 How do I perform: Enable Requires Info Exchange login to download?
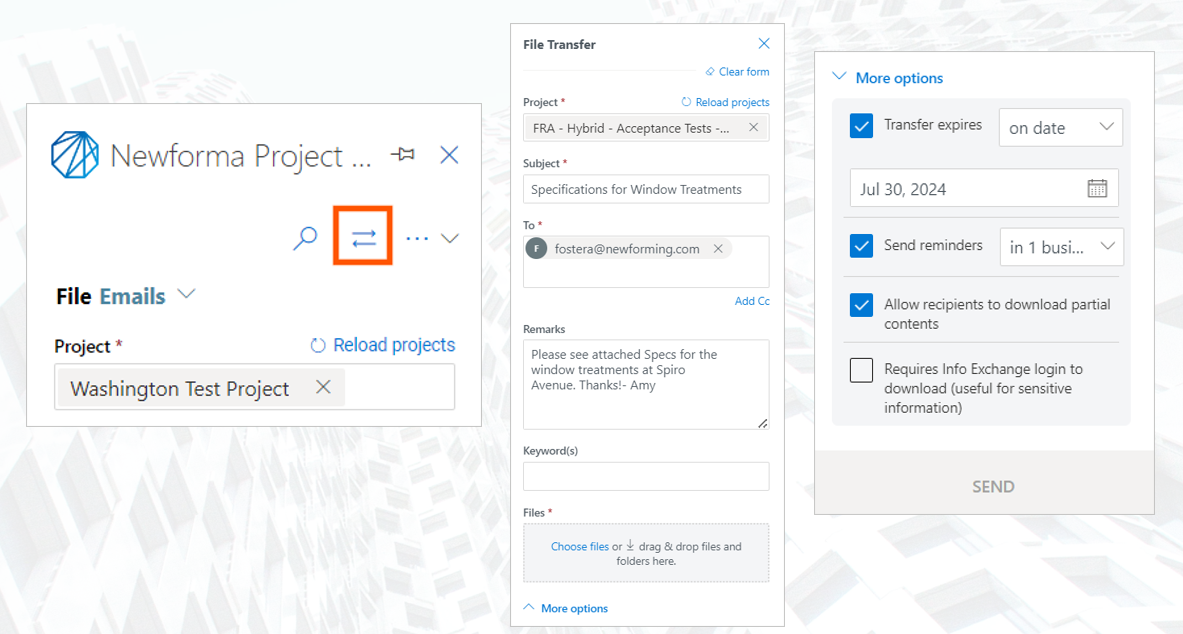861,370
